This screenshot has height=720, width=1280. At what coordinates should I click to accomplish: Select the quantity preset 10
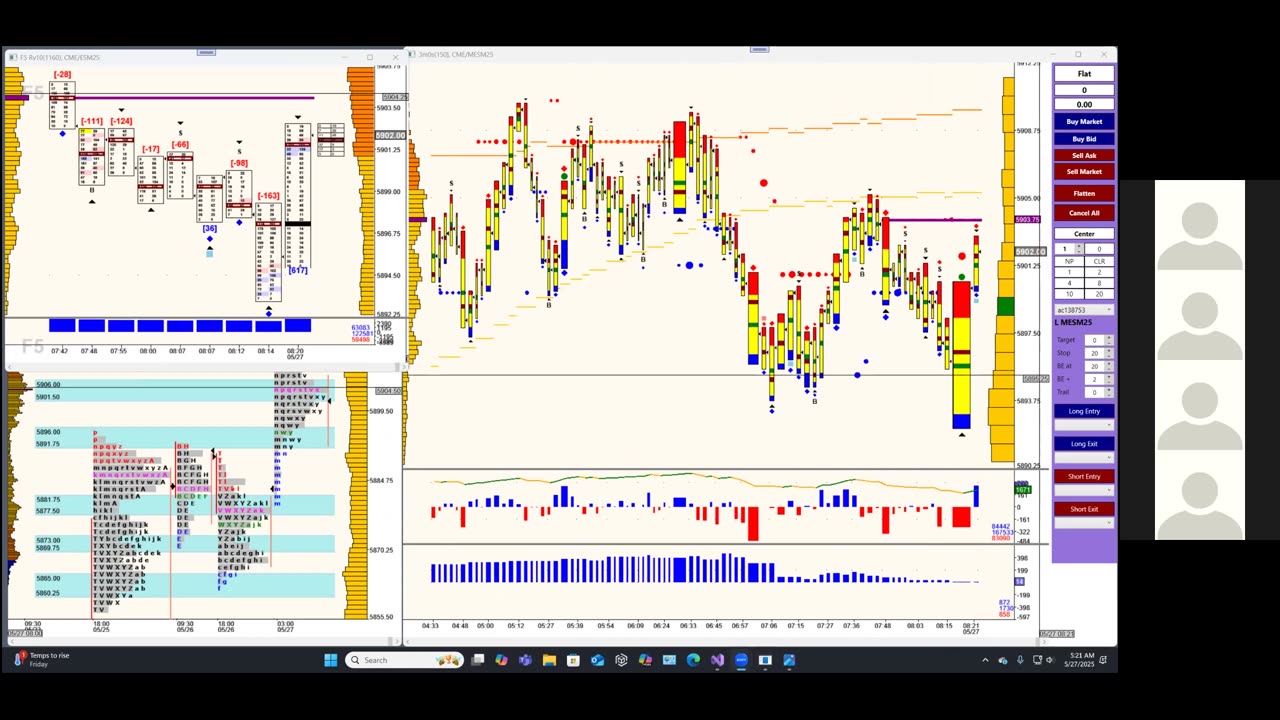point(1069,294)
